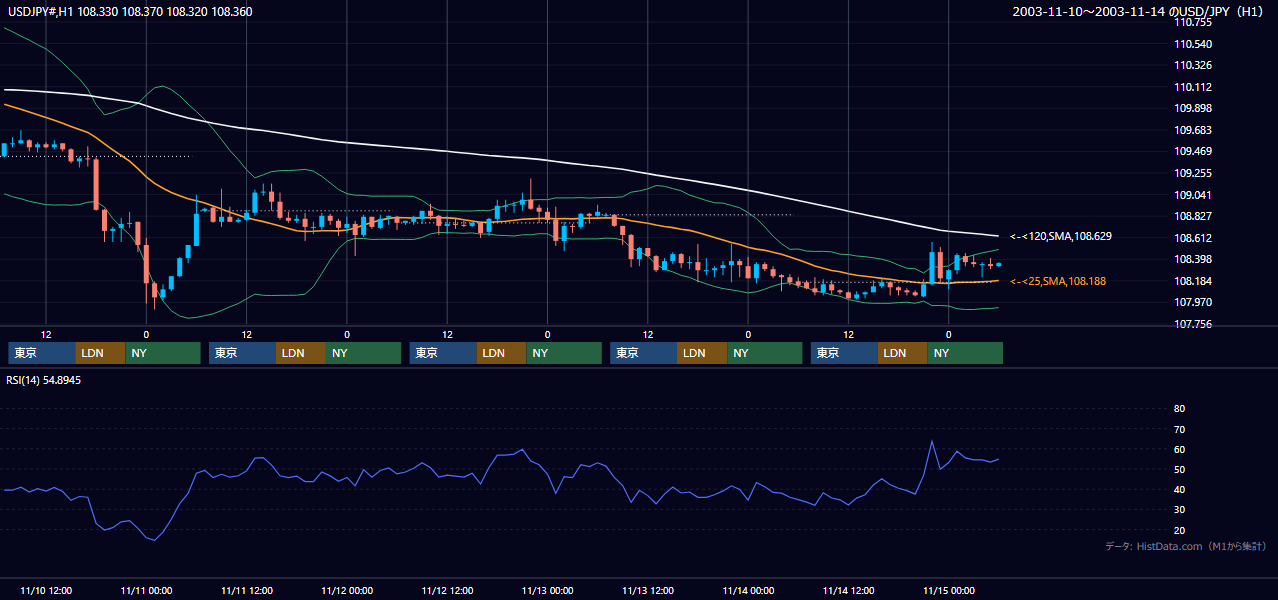Click the USDJPY#,H1 chart title text
Viewport: 1278px width, 600px height.
[128, 11]
